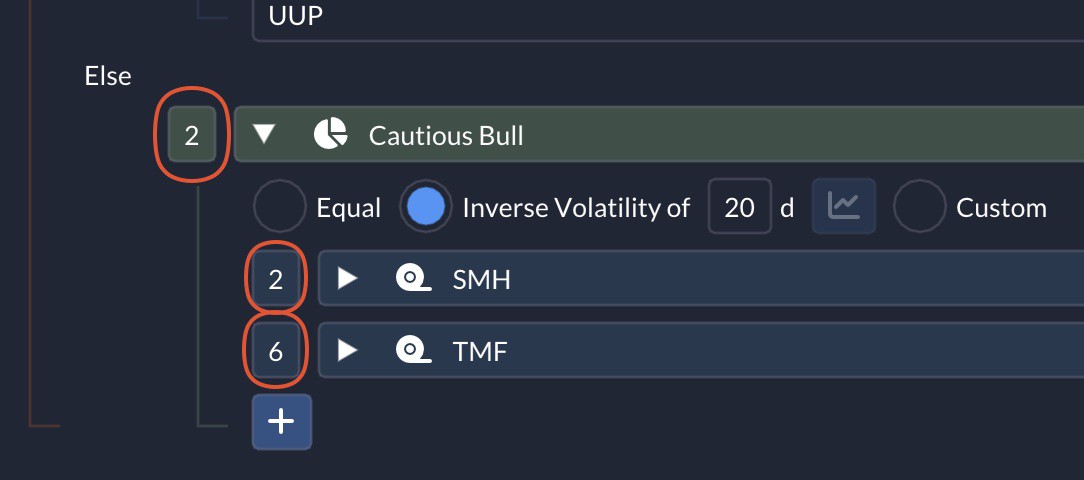Image resolution: width=1084 pixels, height=480 pixels.
Task: Add a new asset with the plus button
Action: pos(281,421)
